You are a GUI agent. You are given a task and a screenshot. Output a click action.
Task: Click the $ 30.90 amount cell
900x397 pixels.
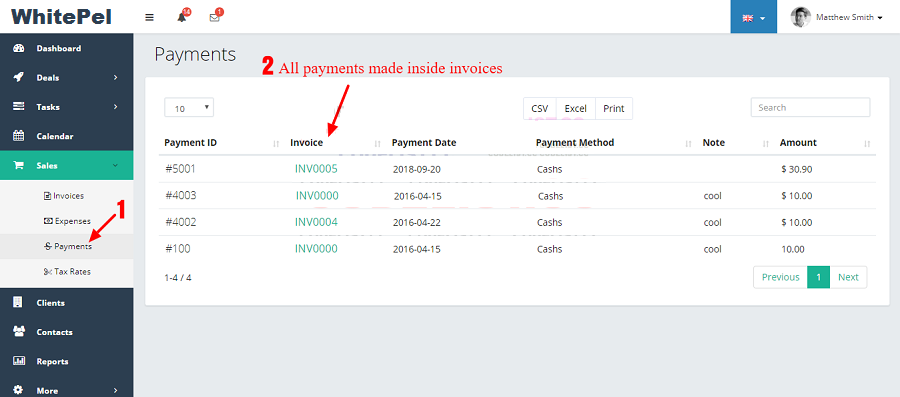coord(797,169)
